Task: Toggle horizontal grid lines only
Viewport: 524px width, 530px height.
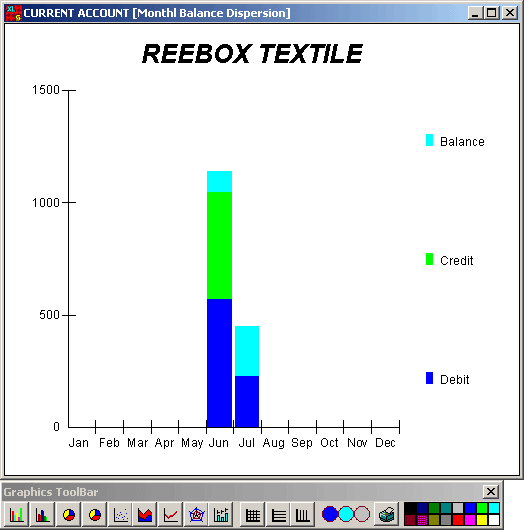Action: coord(279,515)
